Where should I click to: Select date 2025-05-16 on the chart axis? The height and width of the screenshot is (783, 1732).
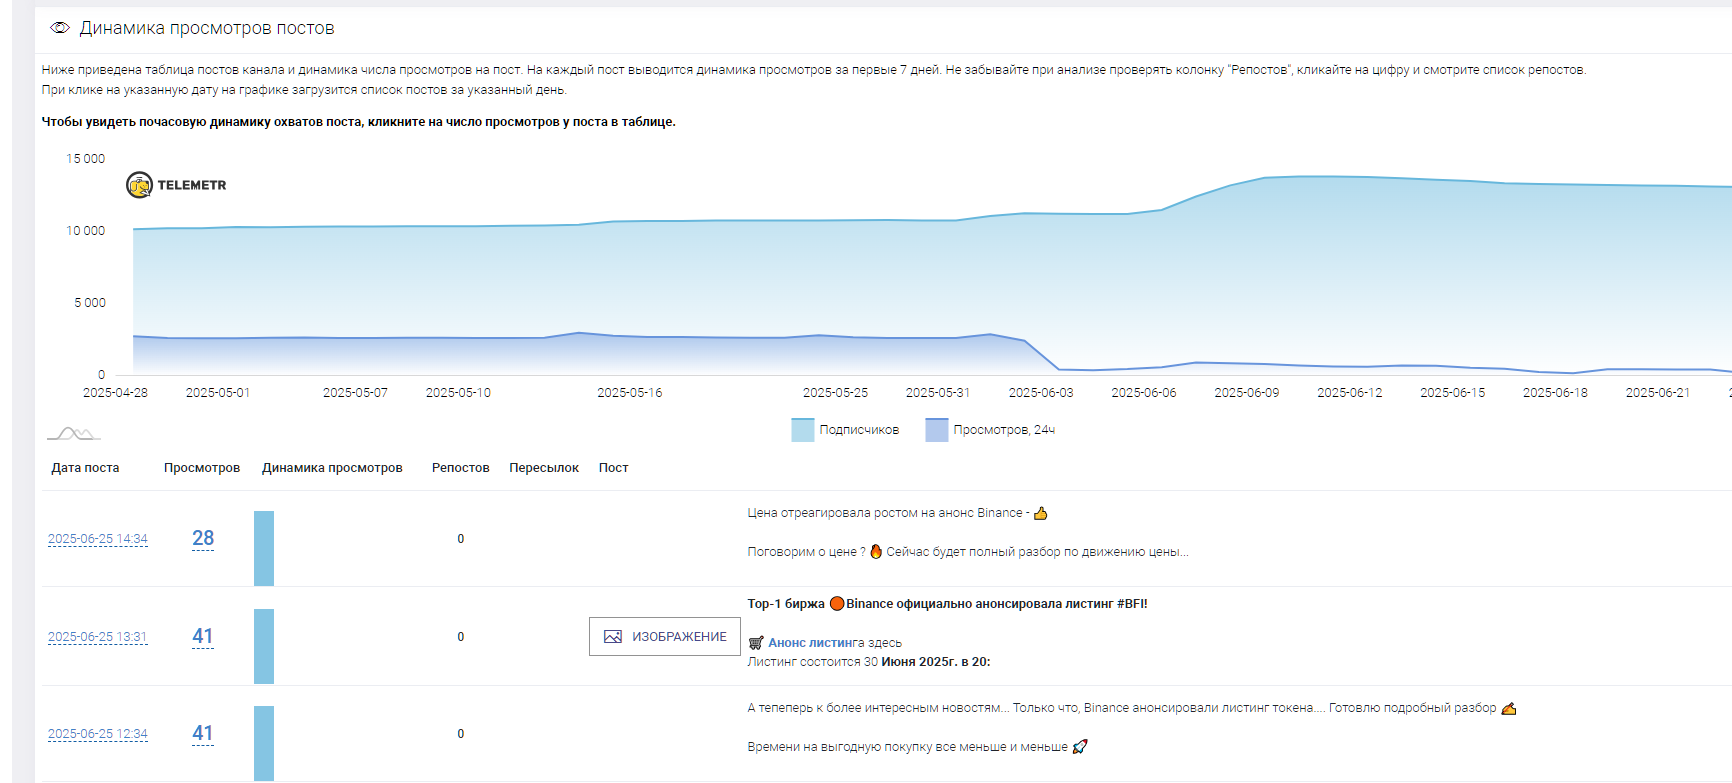pos(630,393)
